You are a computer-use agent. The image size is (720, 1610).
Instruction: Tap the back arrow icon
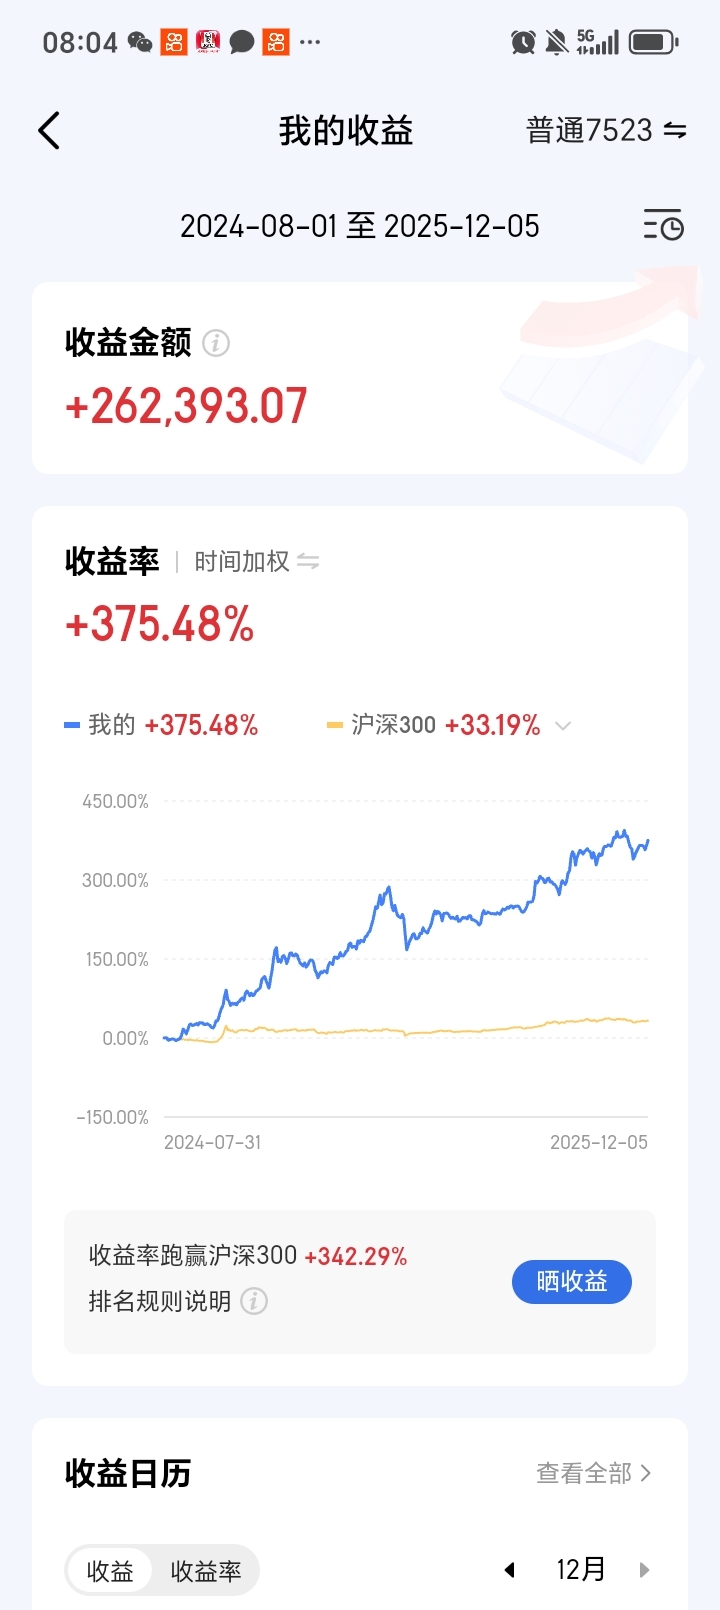coord(49,131)
